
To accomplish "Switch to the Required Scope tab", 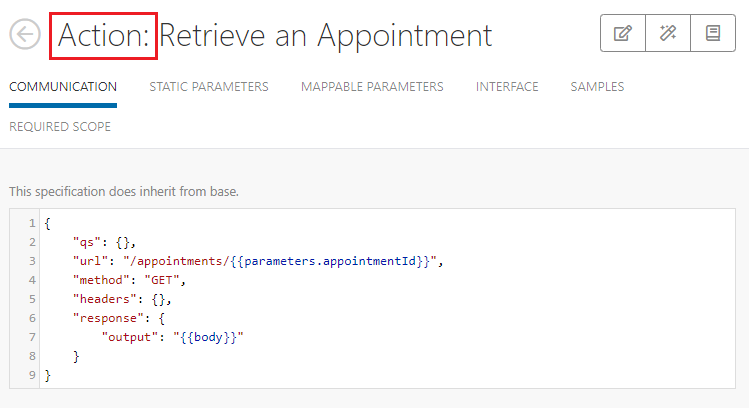I will [x=60, y=127].
